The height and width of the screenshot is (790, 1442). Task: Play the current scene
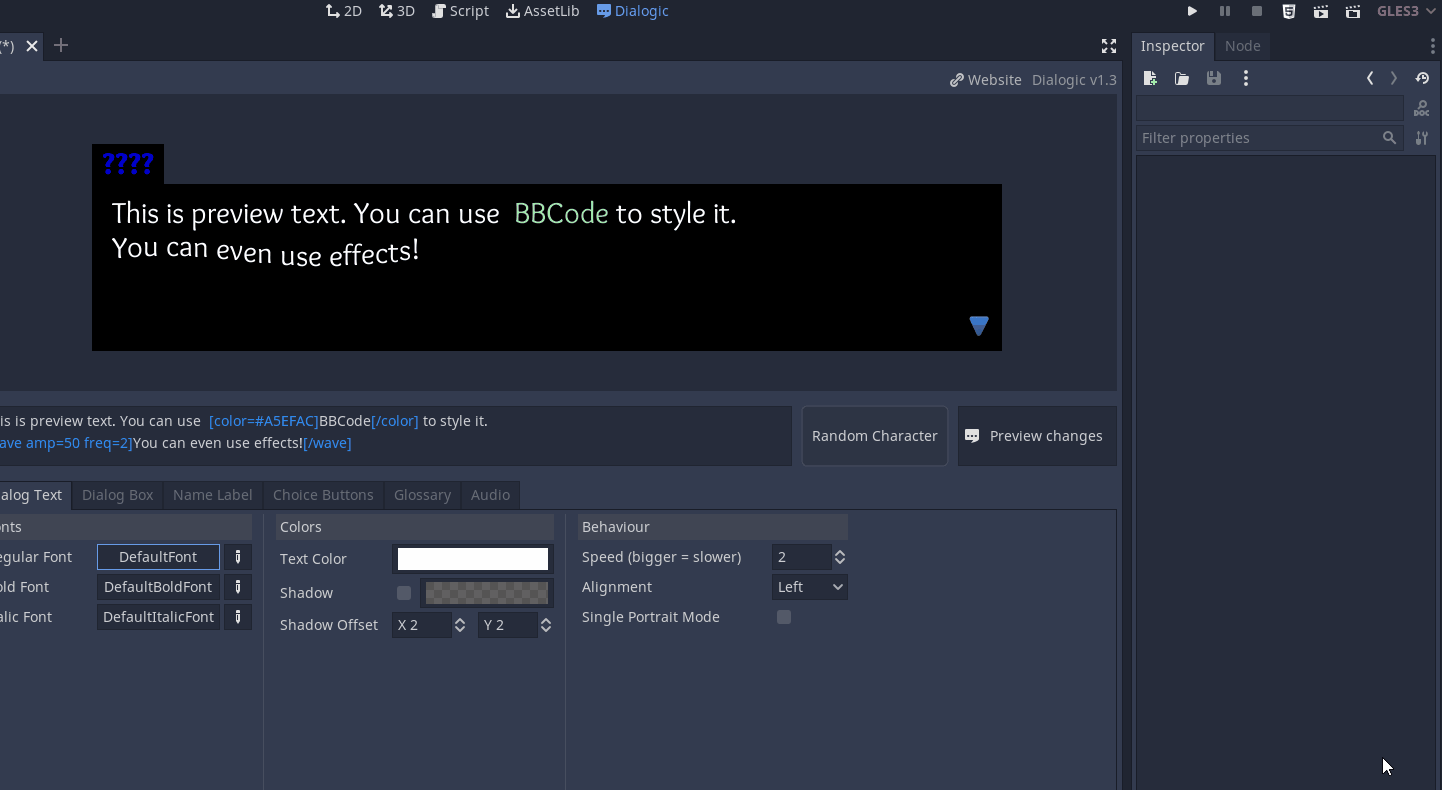[x=1321, y=11]
